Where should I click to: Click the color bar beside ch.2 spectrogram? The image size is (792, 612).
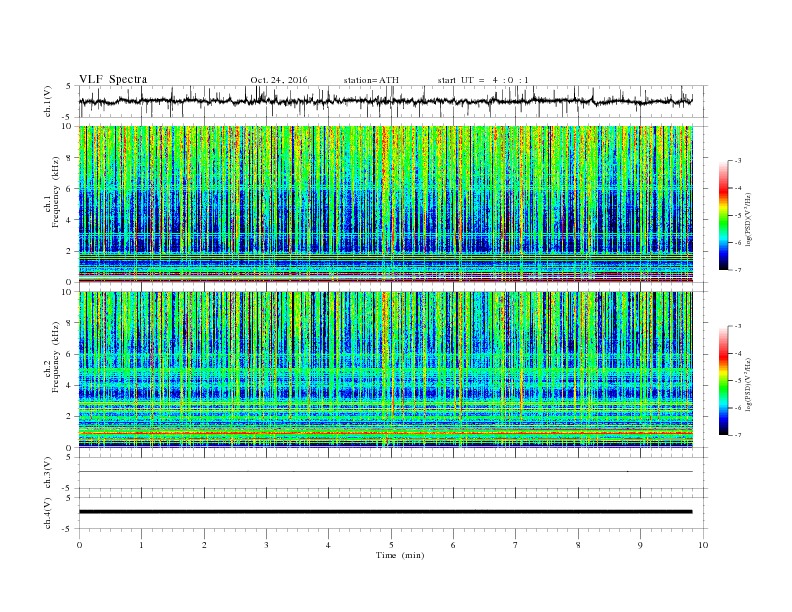point(724,380)
